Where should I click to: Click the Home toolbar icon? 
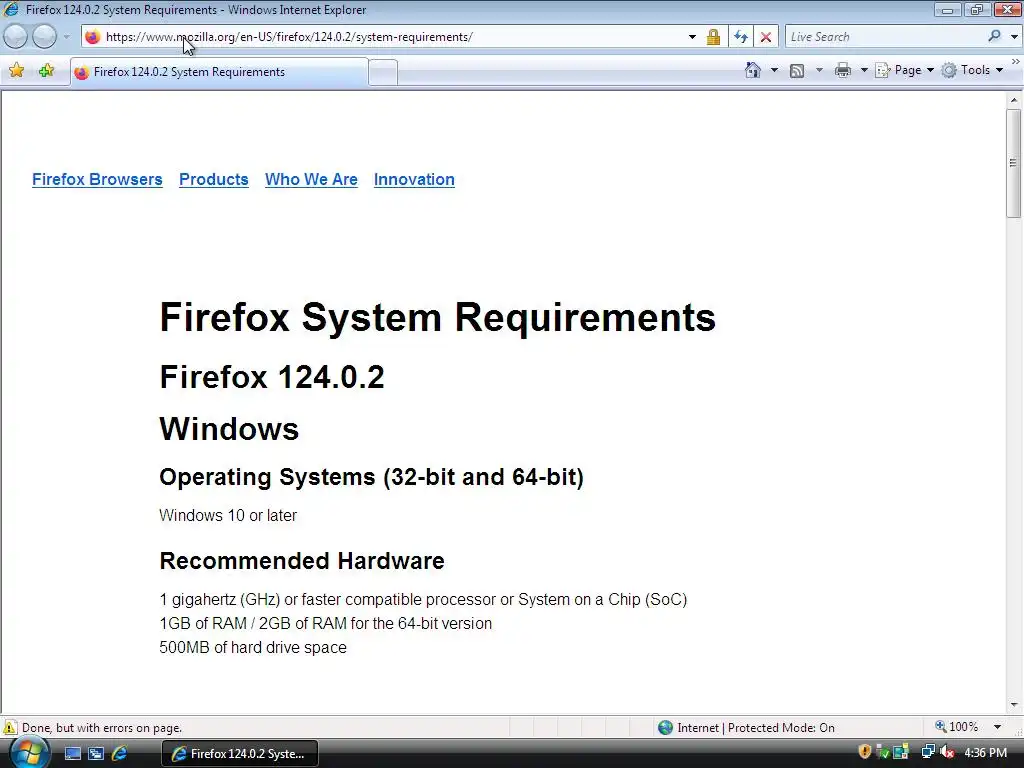(753, 70)
